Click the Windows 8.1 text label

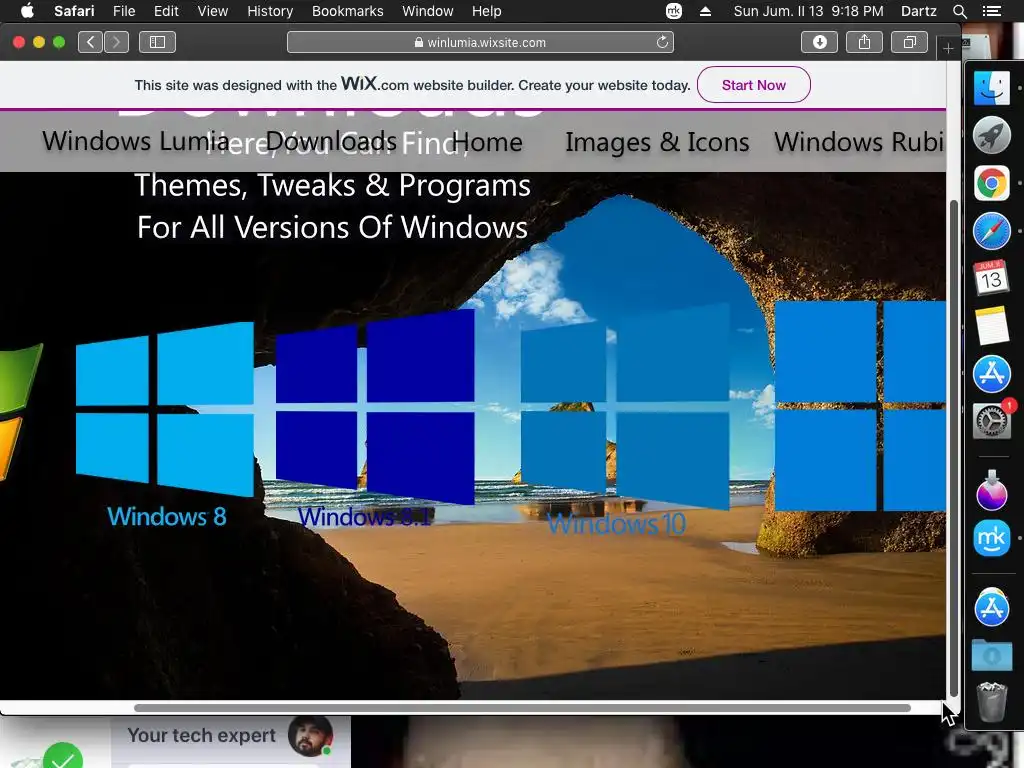(364, 517)
